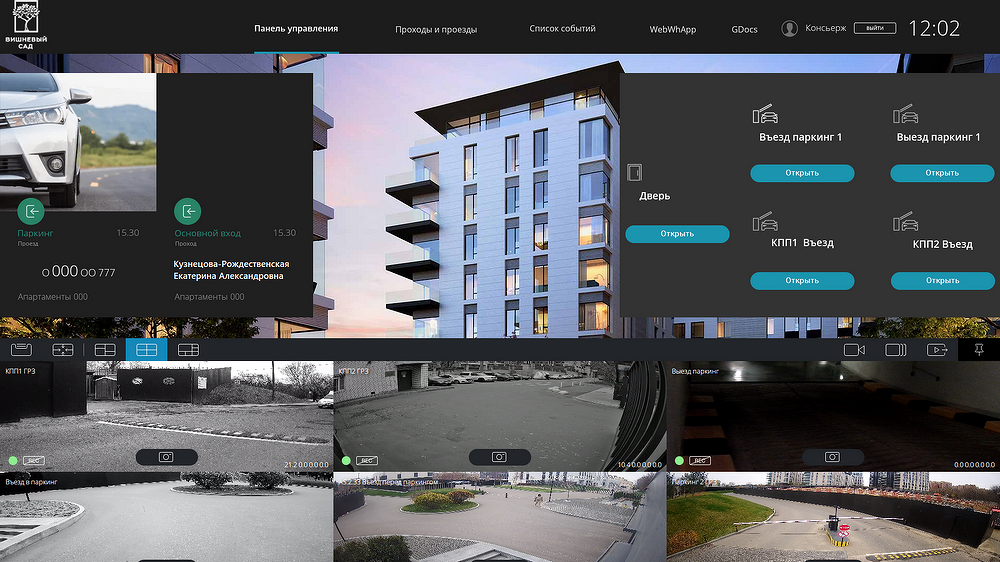The height and width of the screenshot is (562, 1000).
Task: Click the barrier icon above КПП1 Въезд
Action: coord(765,221)
